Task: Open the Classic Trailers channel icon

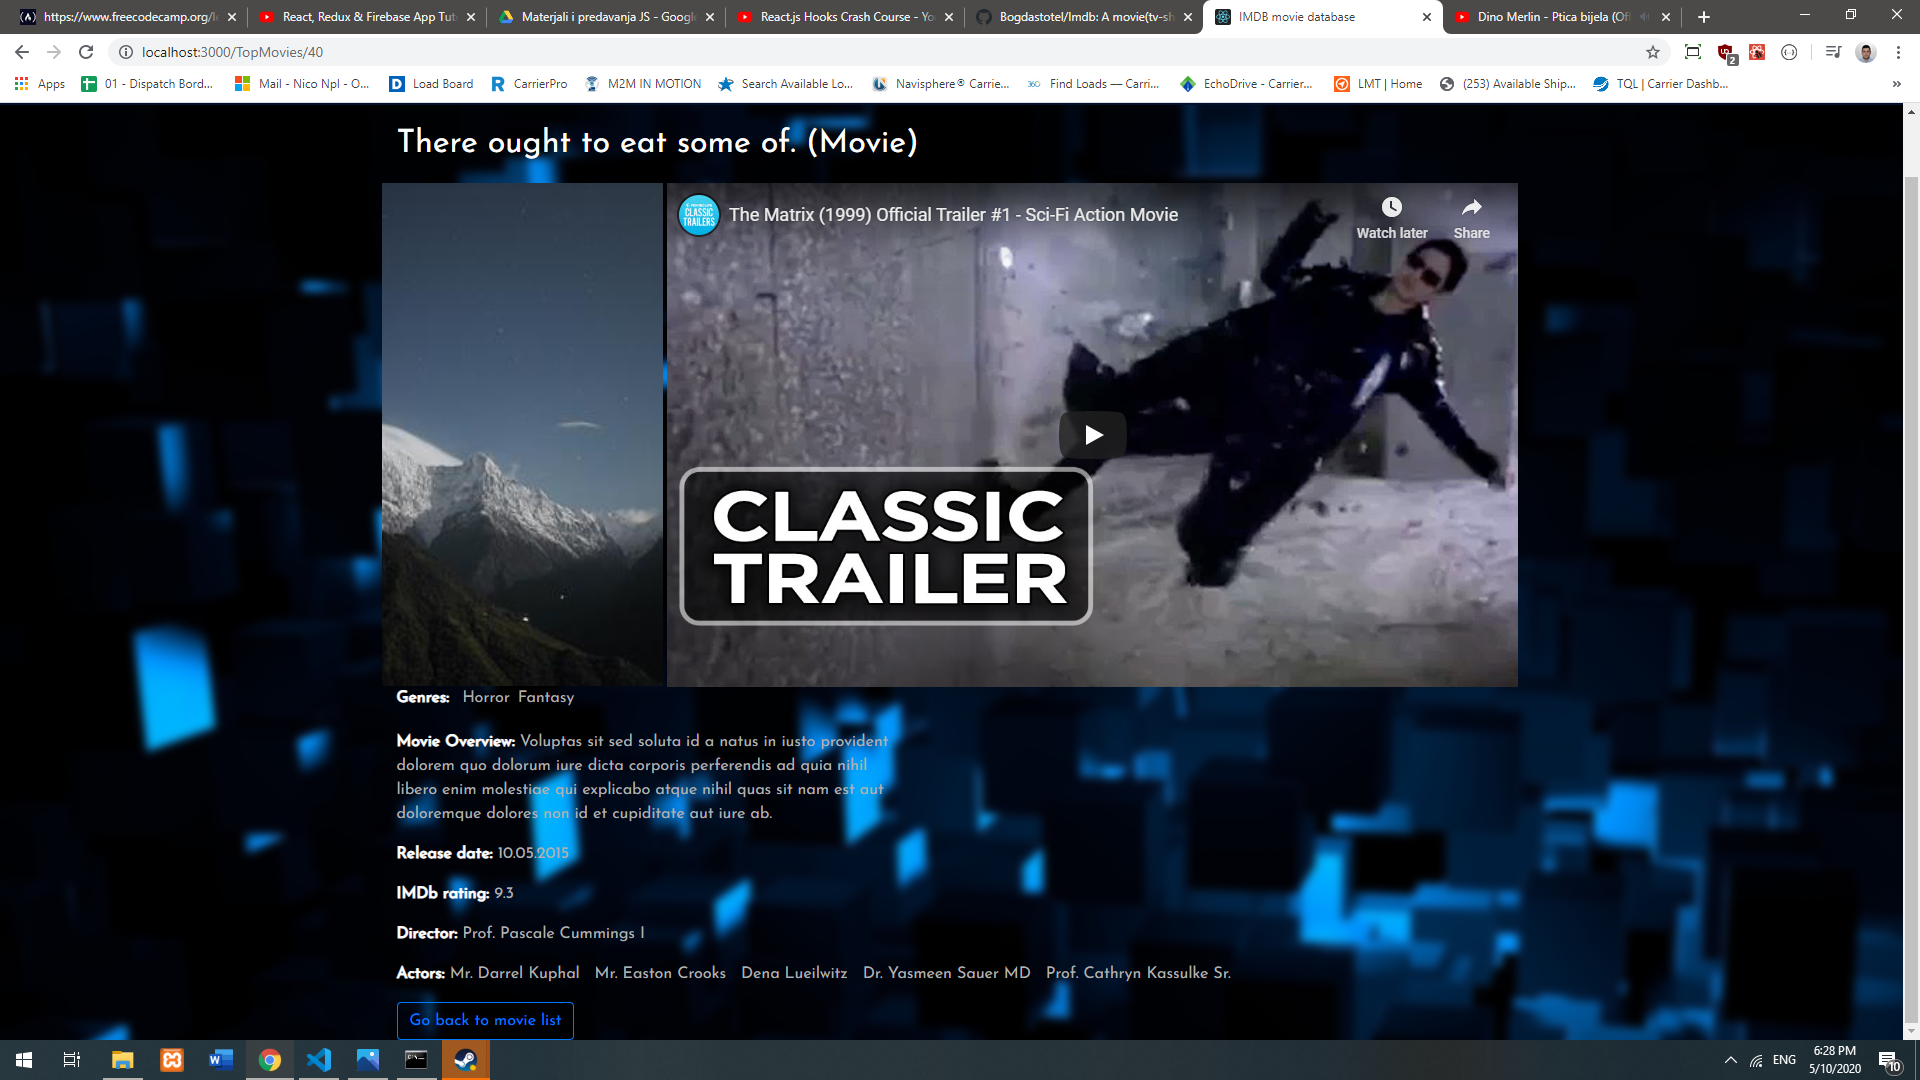Action: [x=699, y=215]
